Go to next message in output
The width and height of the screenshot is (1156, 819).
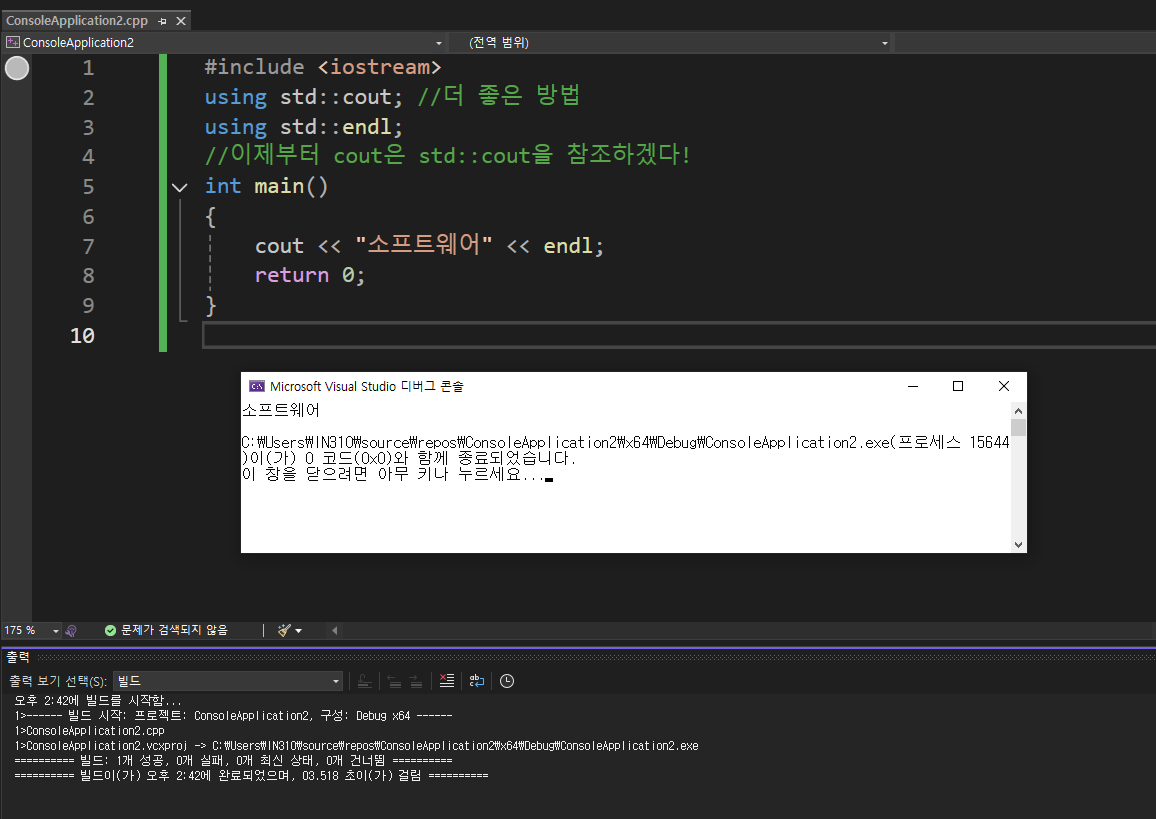click(x=416, y=681)
